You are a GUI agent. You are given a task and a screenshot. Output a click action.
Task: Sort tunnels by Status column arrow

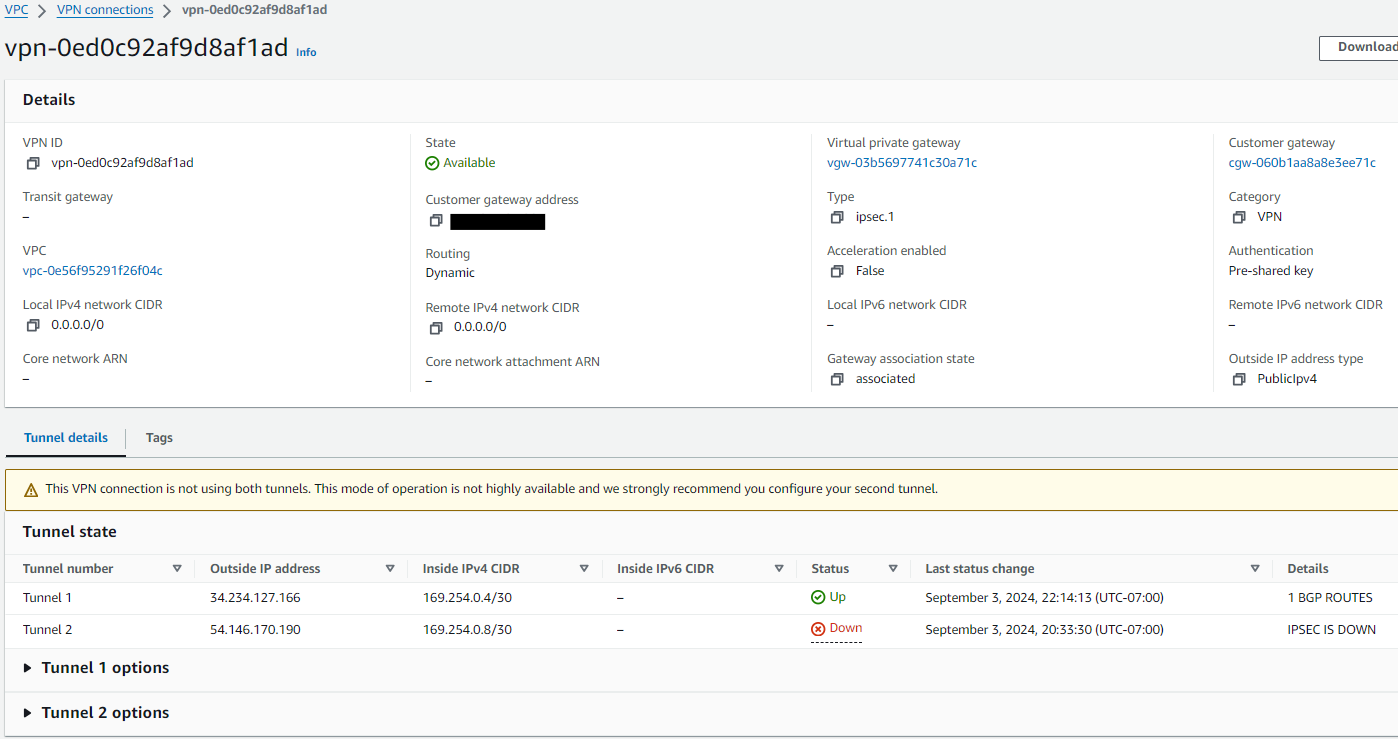coord(893,569)
